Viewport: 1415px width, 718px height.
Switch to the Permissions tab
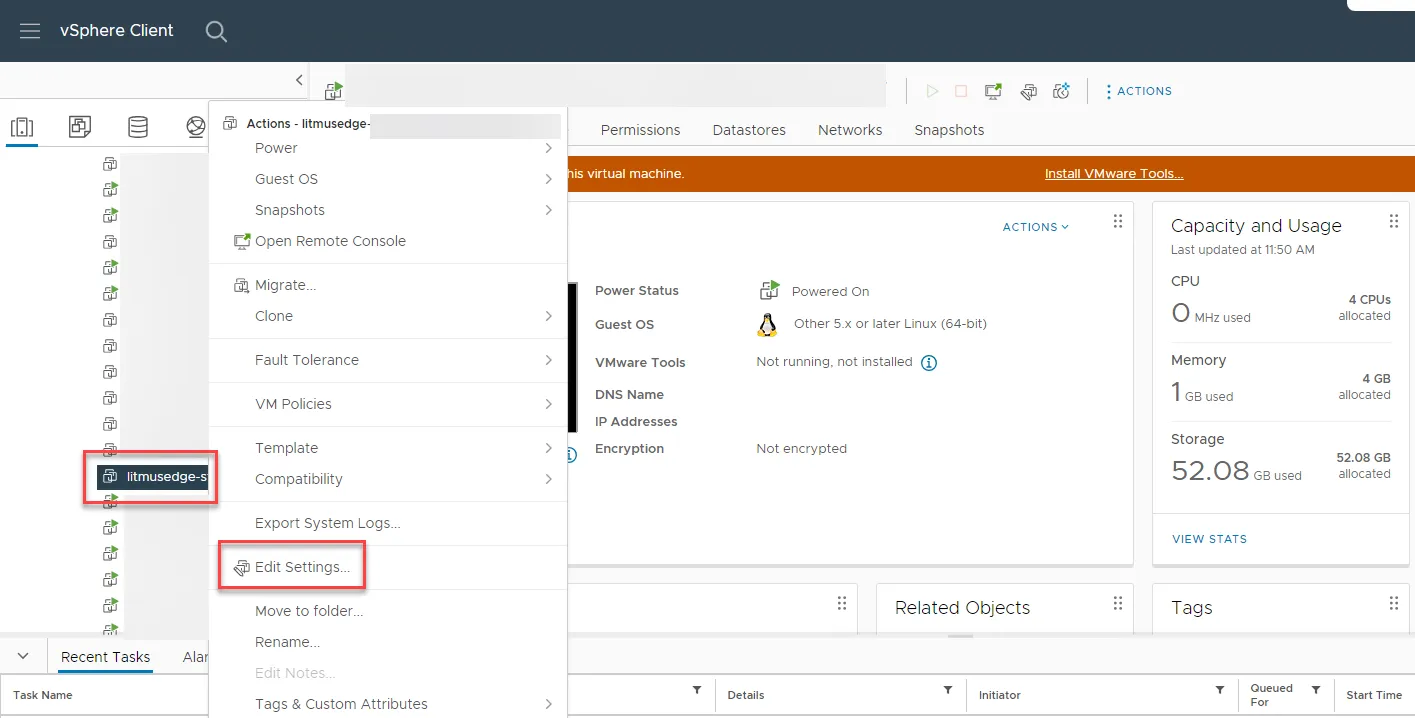pos(640,130)
